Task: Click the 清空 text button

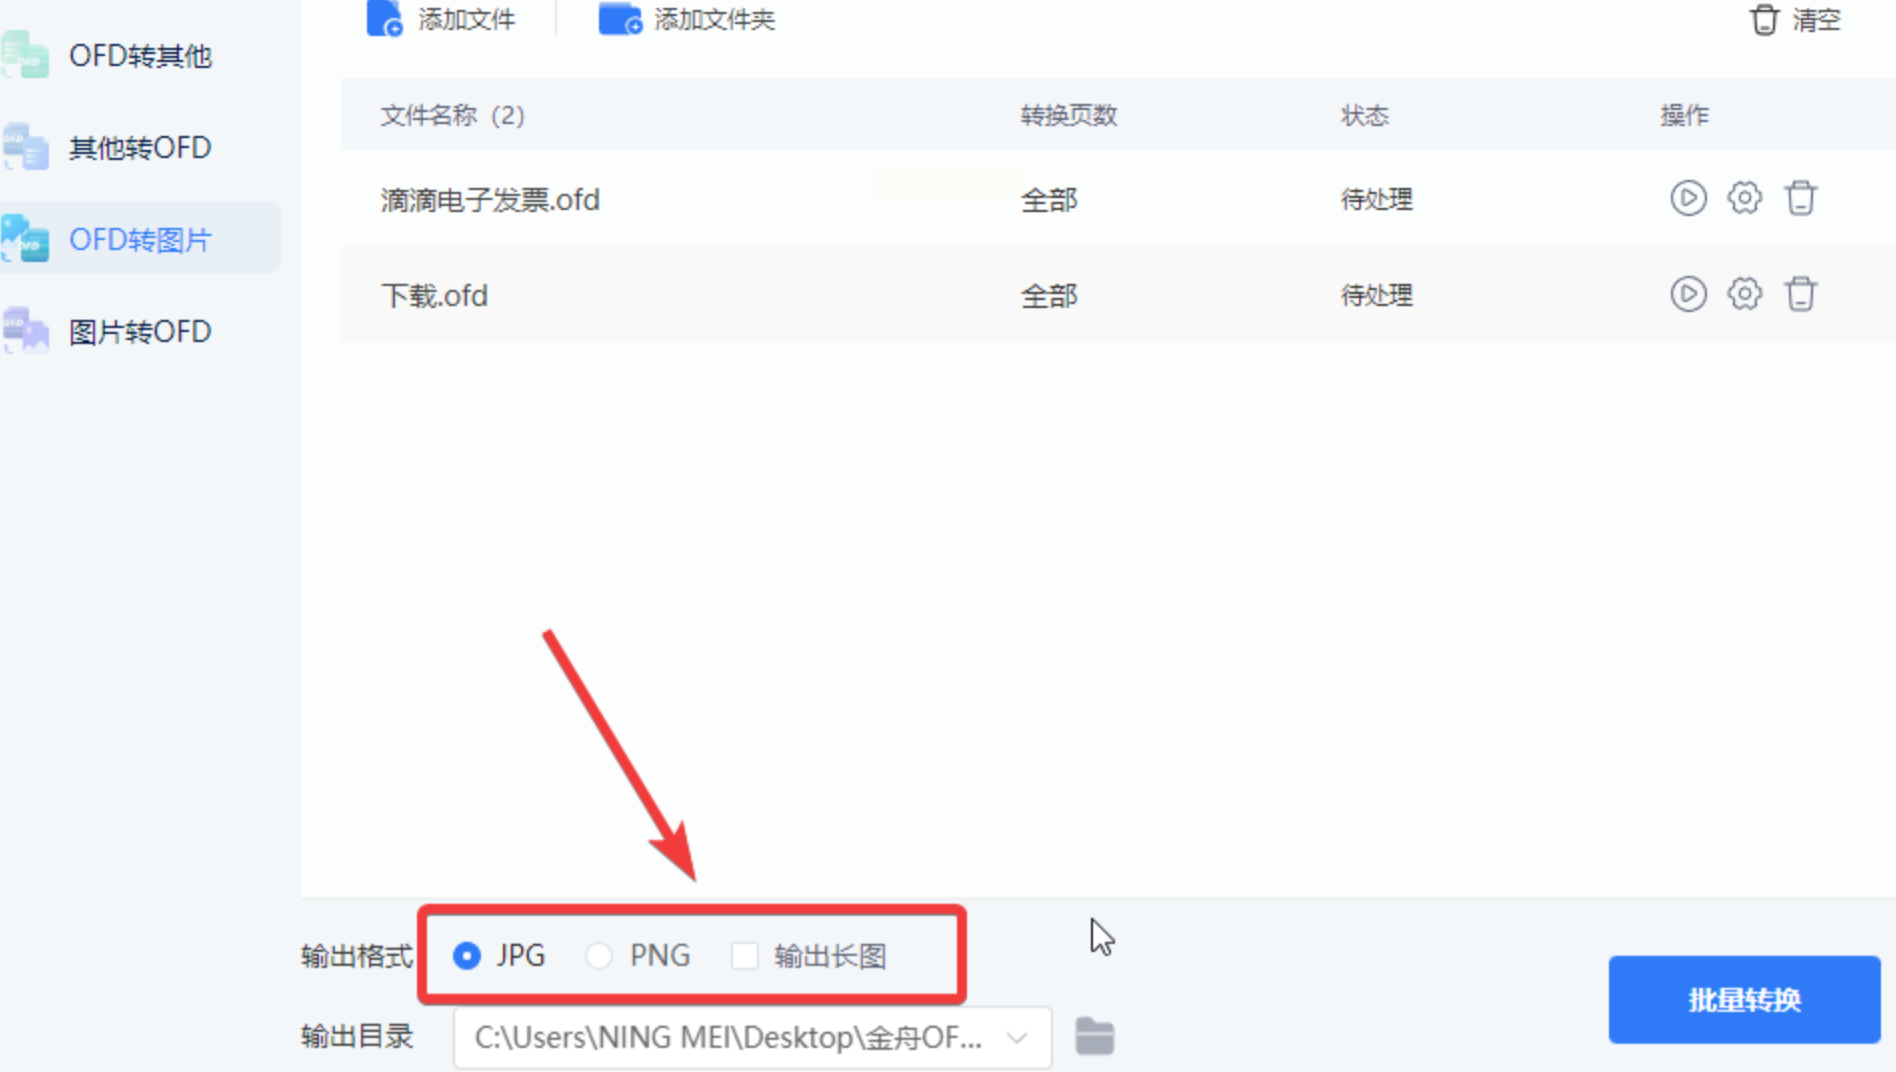Action: [x=1816, y=19]
